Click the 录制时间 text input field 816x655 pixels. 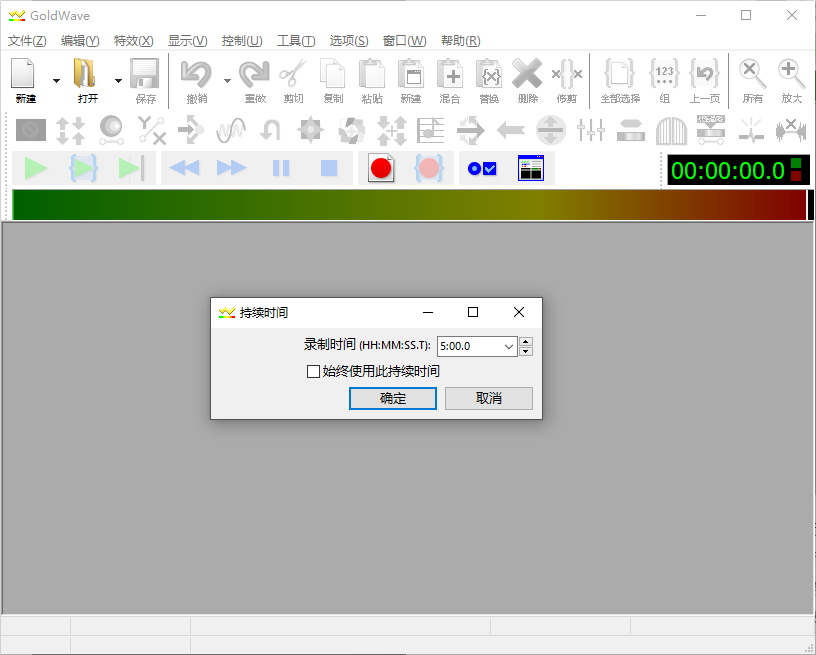click(x=468, y=346)
